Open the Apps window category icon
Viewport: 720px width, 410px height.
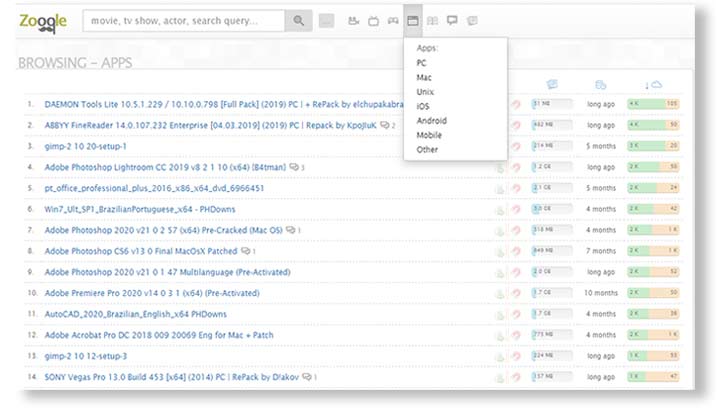coord(413,21)
